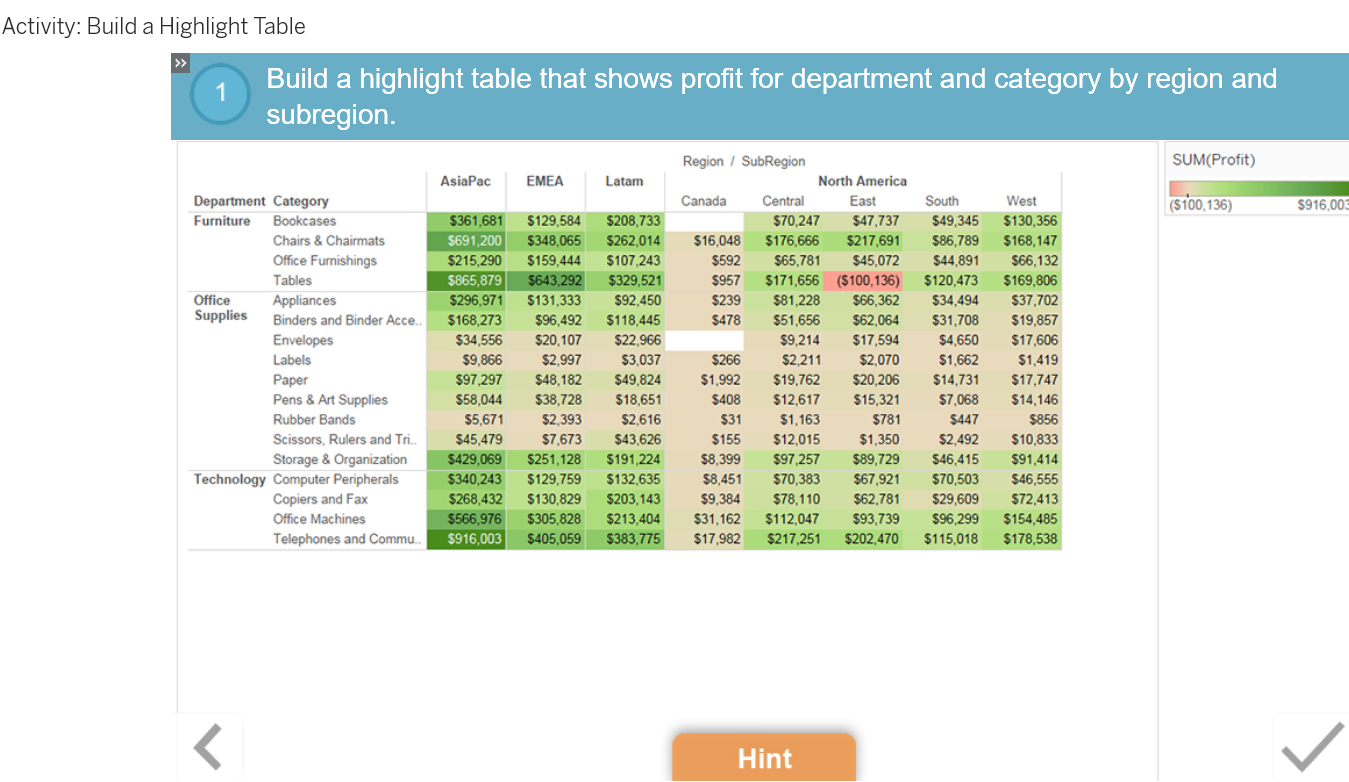Select the EMEA region header
The image size is (1349, 782).
click(x=545, y=181)
